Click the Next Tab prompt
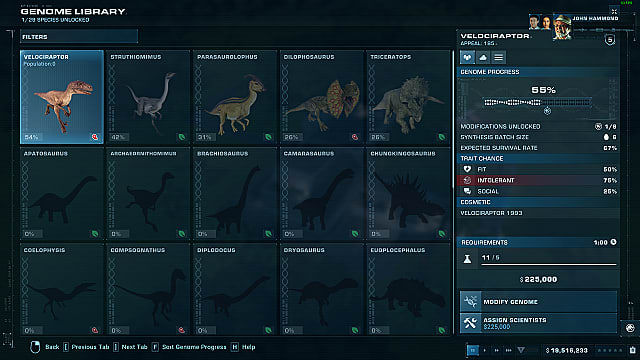Image resolution: width=640 pixels, height=360 pixels. pos(131,347)
